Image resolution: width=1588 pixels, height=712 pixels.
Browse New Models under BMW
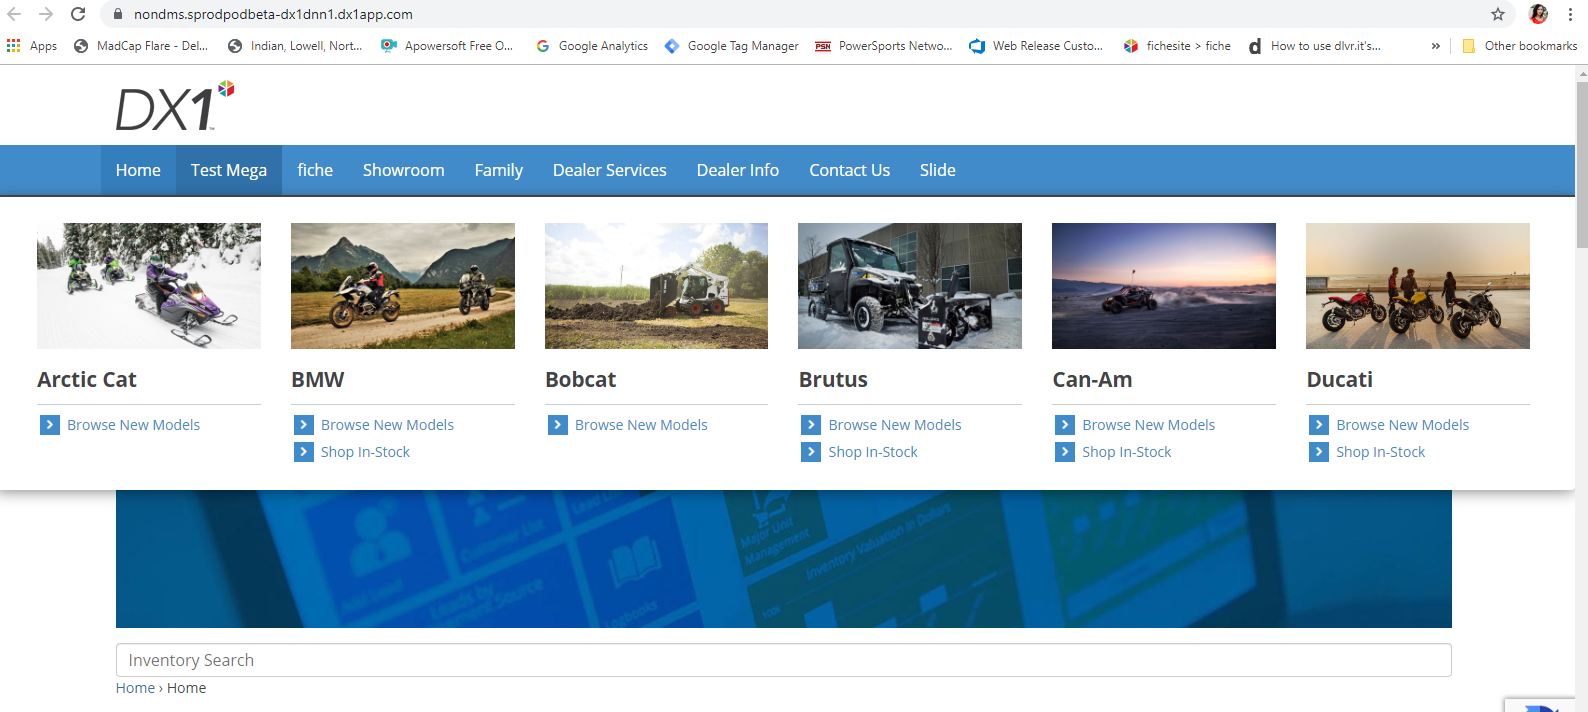click(x=388, y=425)
